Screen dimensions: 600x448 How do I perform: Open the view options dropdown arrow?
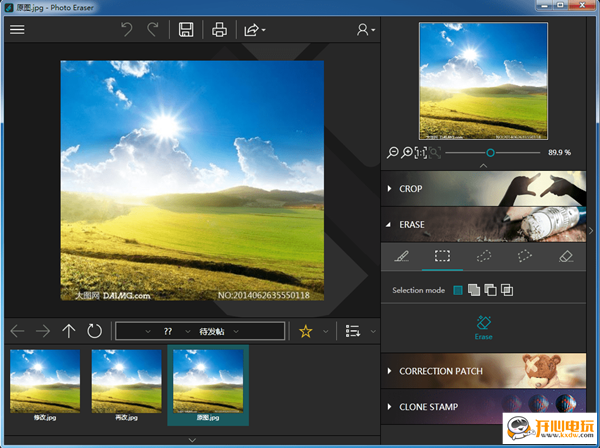click(x=373, y=331)
